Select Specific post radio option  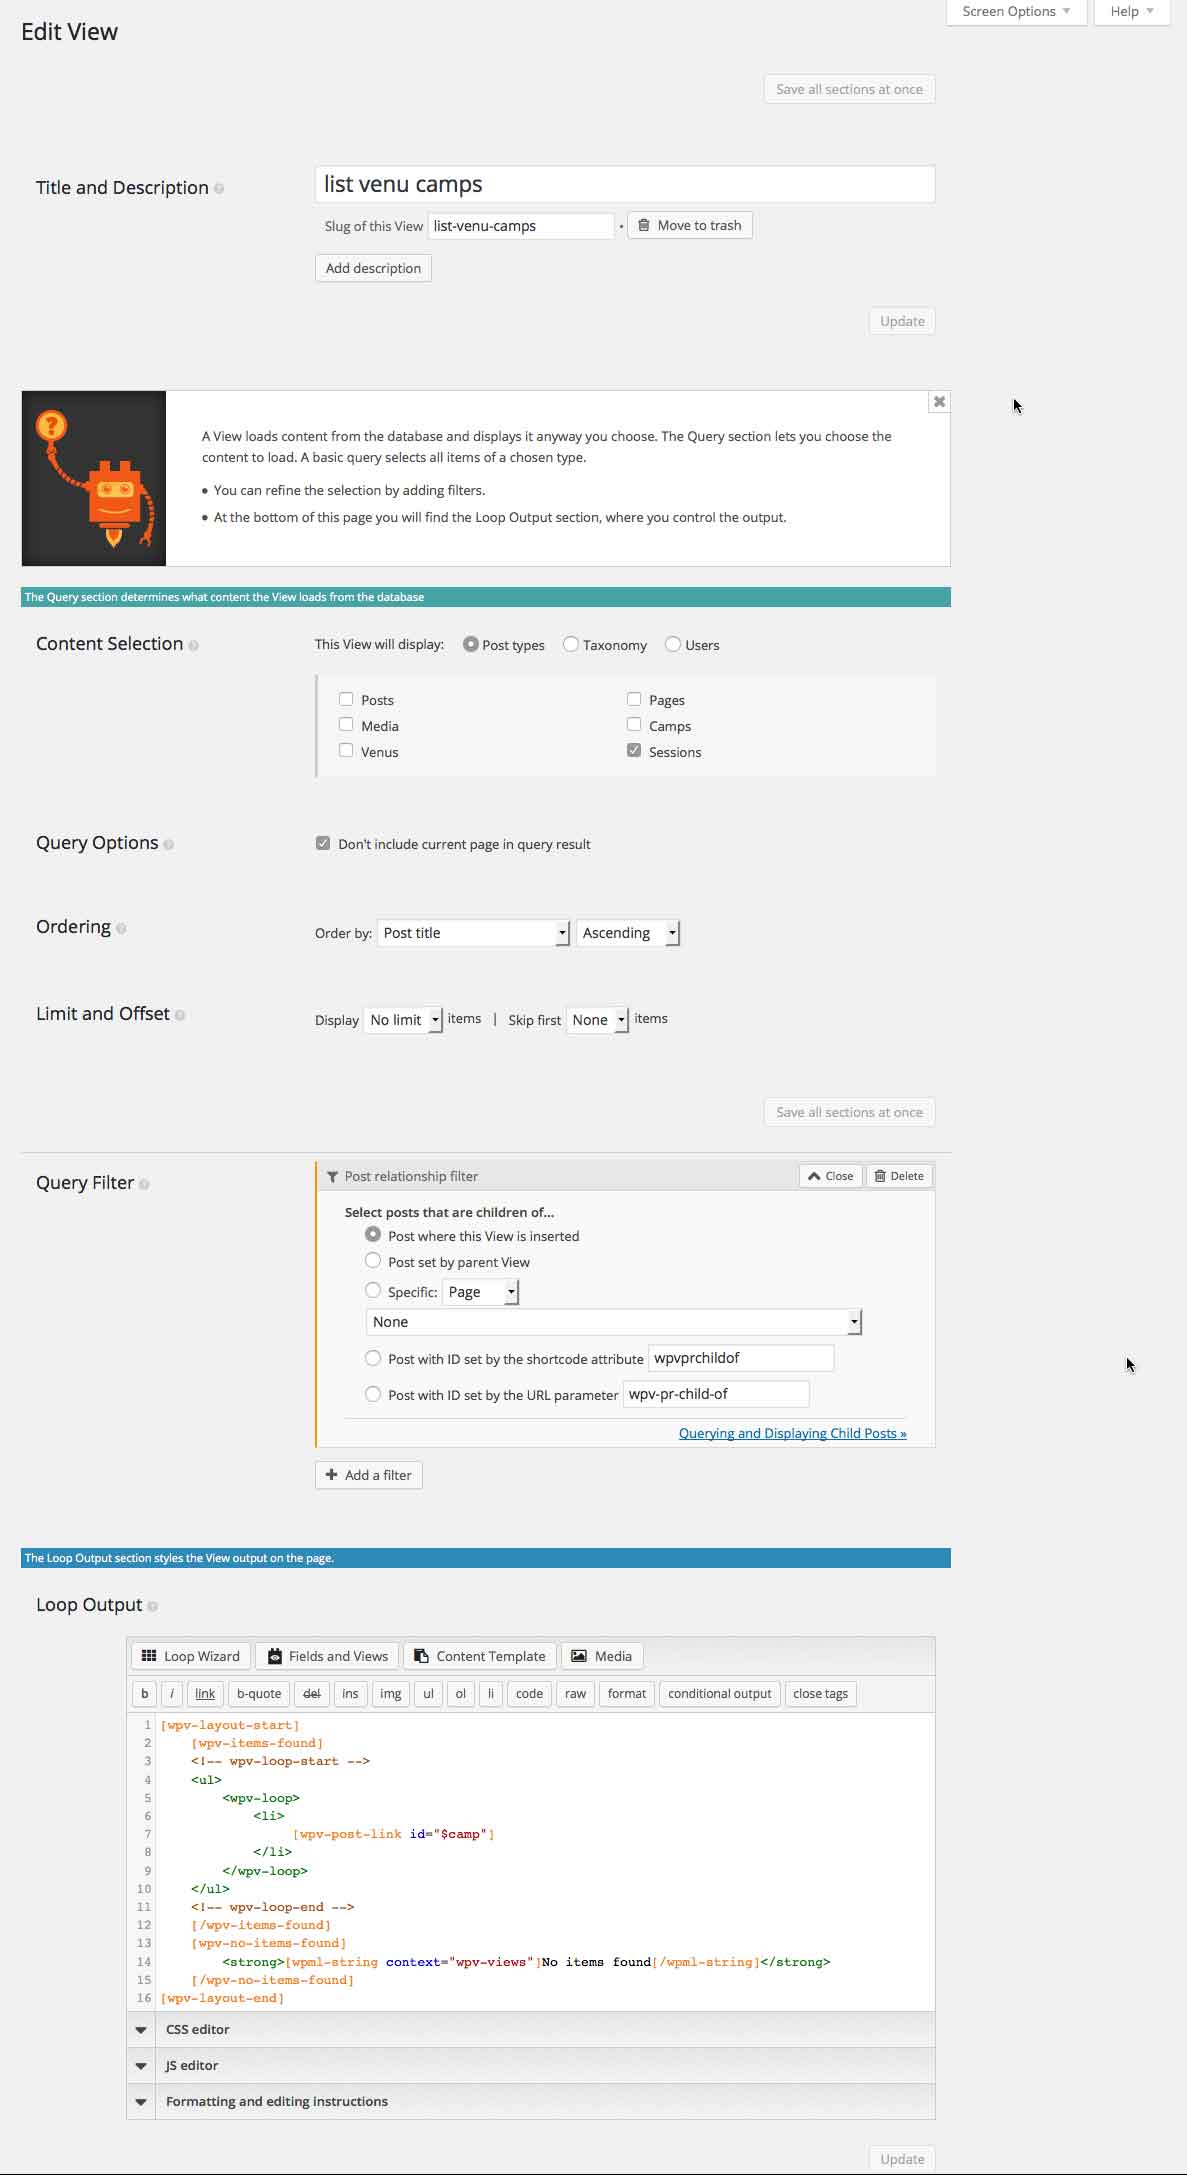tap(373, 1290)
